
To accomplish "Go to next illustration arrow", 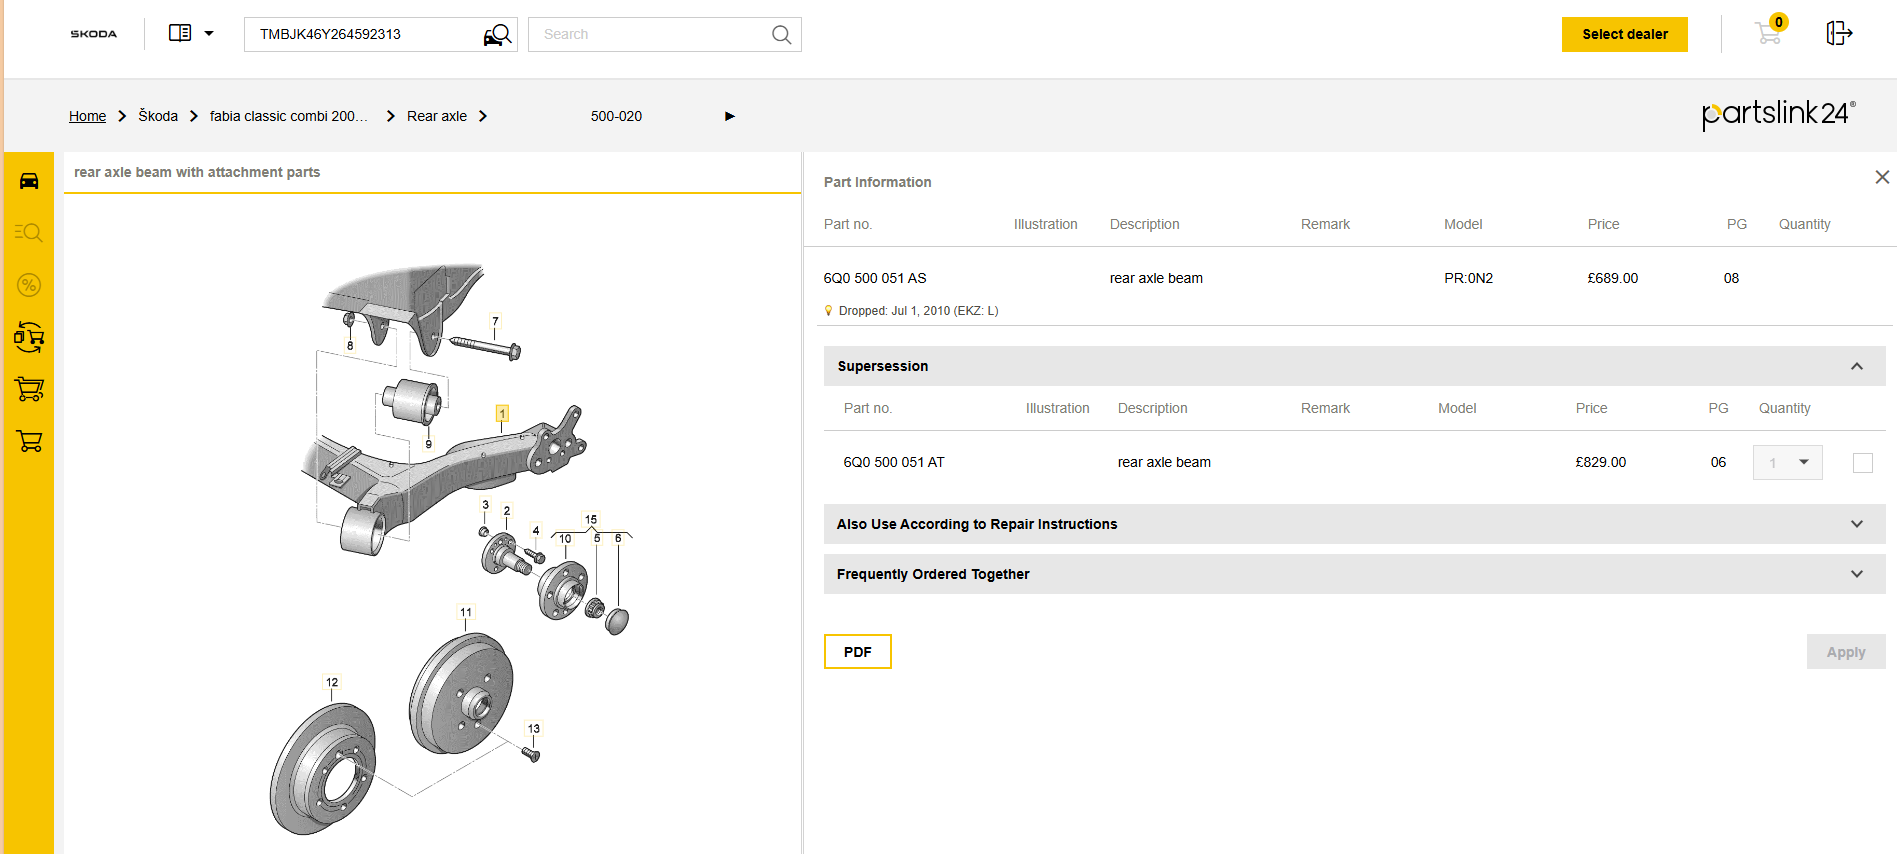I will click(730, 116).
